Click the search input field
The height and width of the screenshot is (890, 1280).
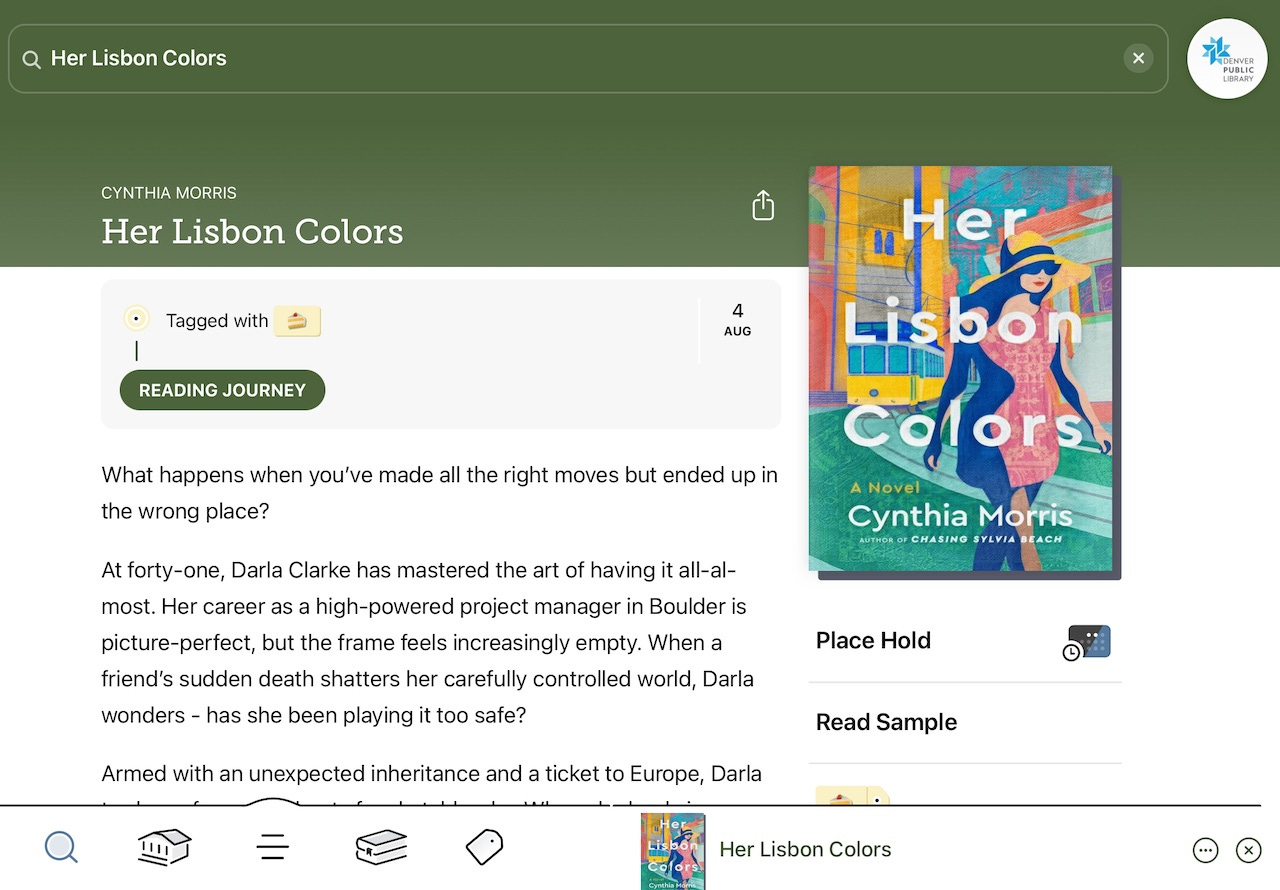pos(588,59)
